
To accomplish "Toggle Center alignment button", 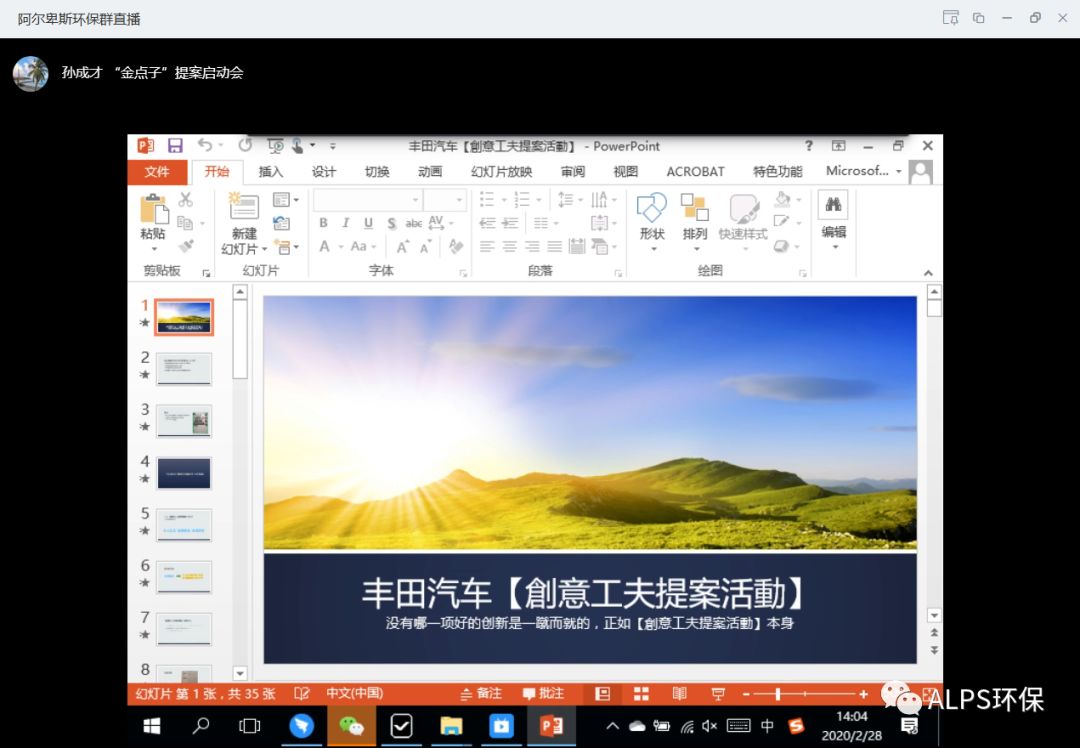I will click(510, 247).
